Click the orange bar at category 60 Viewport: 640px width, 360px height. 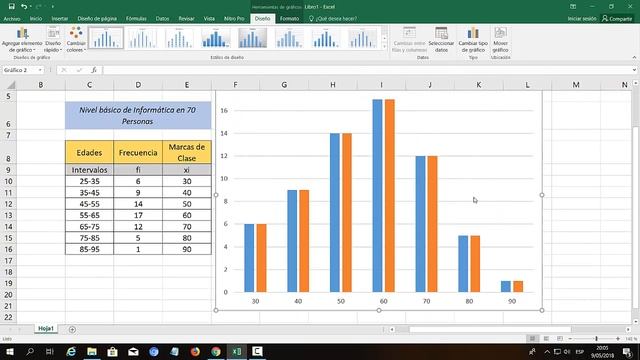pos(389,196)
